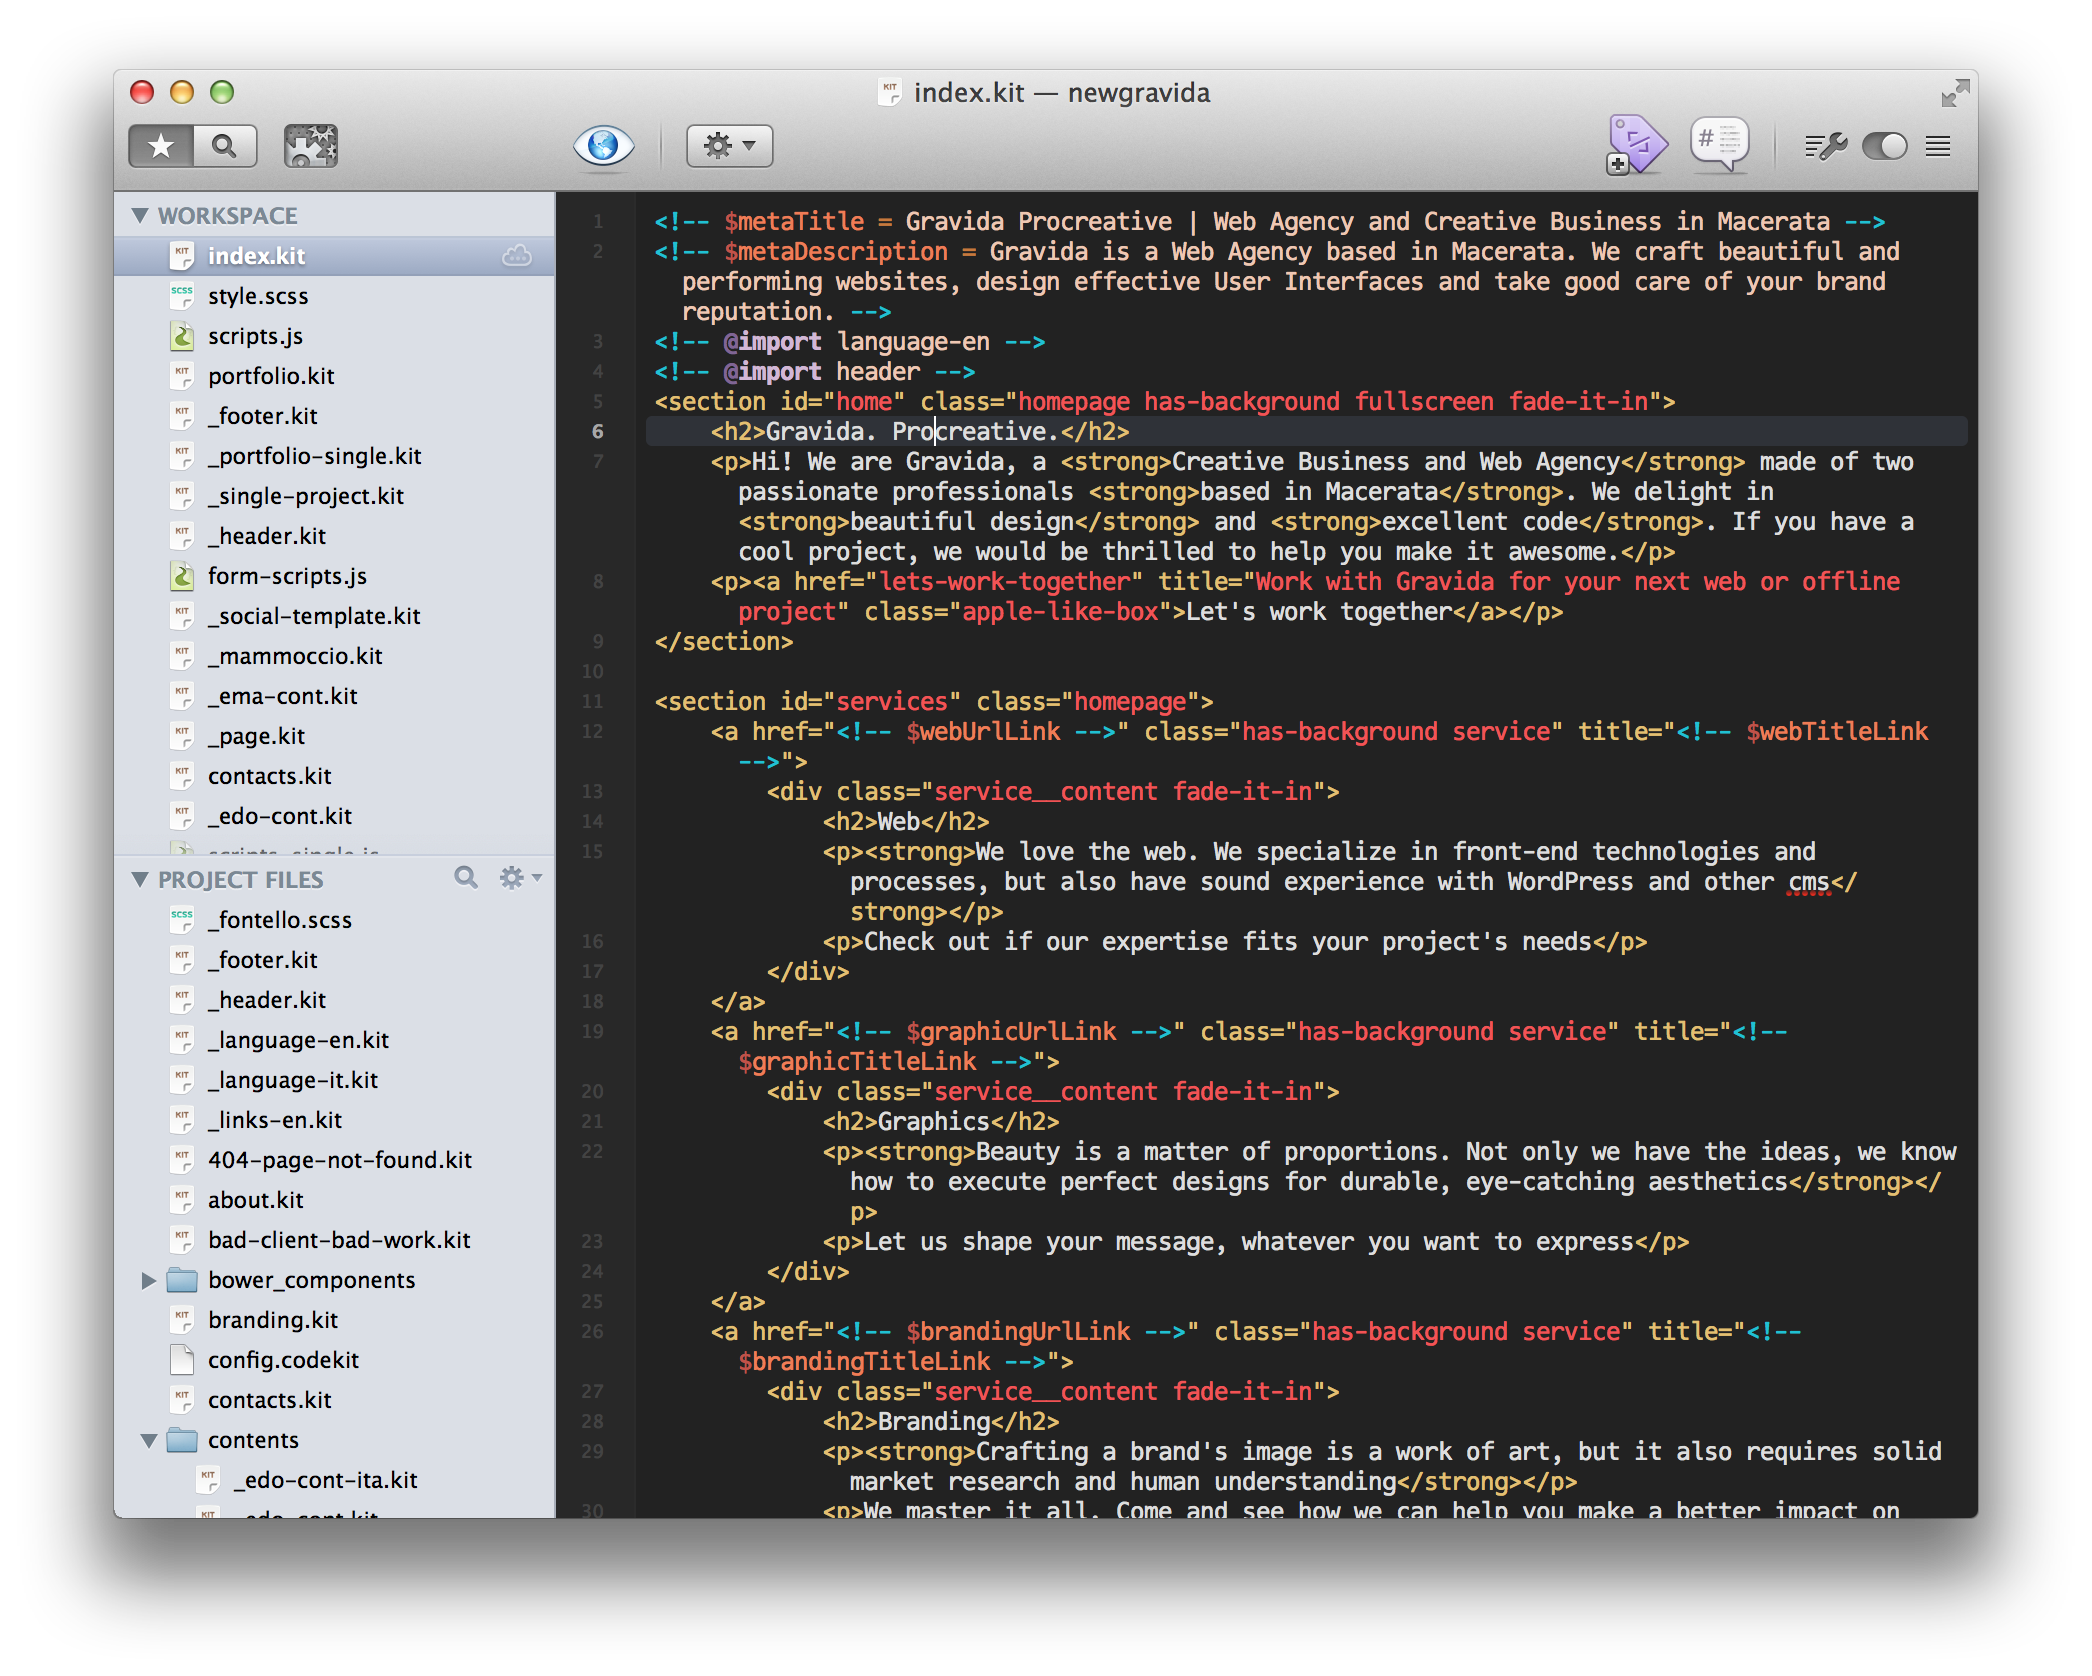Open the gear action dropdown in toolbar
The width and height of the screenshot is (2092, 1676).
click(x=729, y=146)
